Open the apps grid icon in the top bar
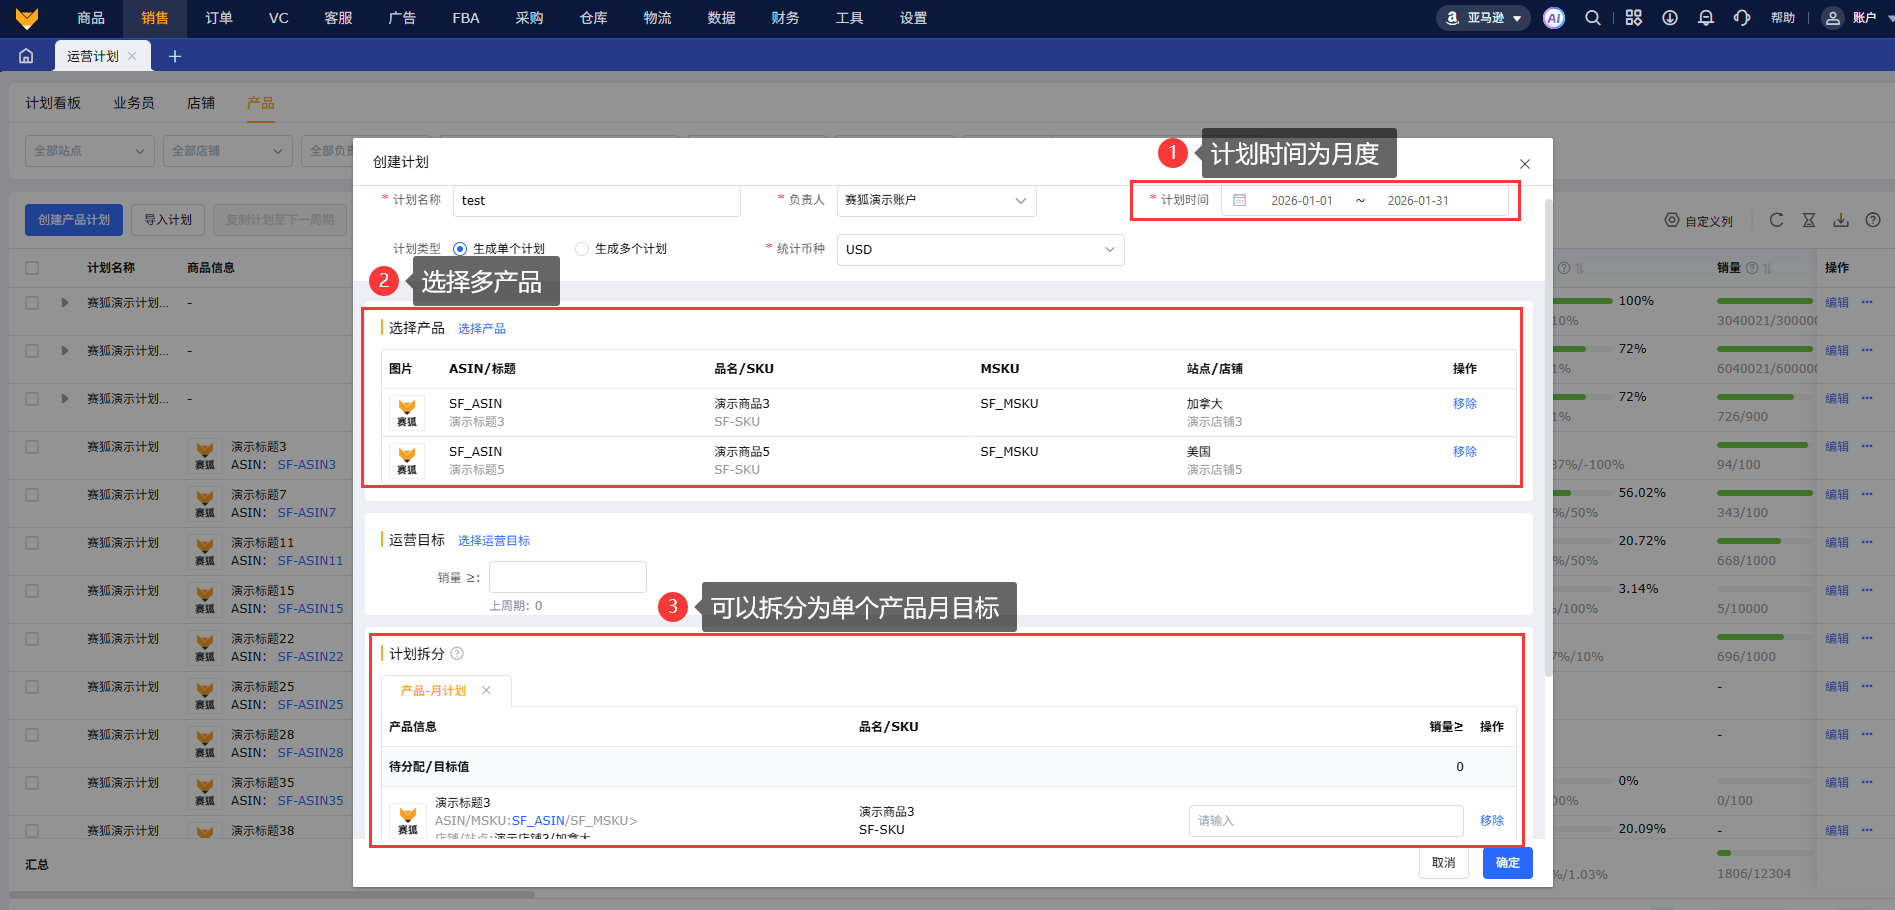This screenshot has width=1895, height=910. click(1633, 18)
